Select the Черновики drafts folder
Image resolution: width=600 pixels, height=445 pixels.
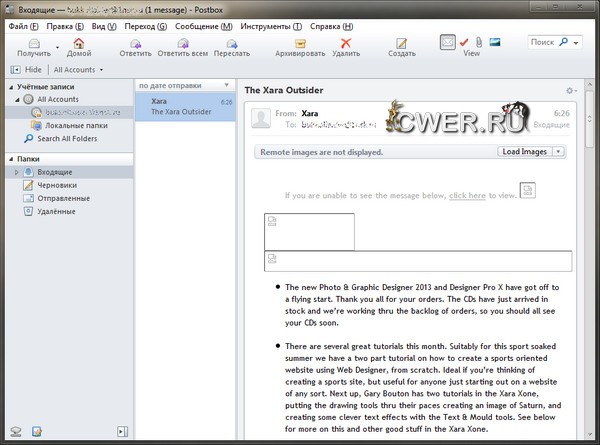[57, 185]
